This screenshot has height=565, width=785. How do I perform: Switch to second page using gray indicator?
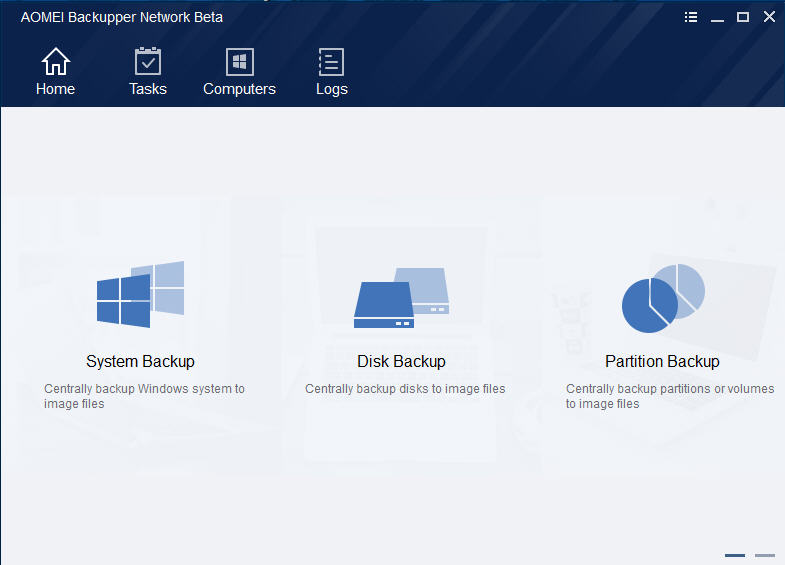(x=765, y=555)
